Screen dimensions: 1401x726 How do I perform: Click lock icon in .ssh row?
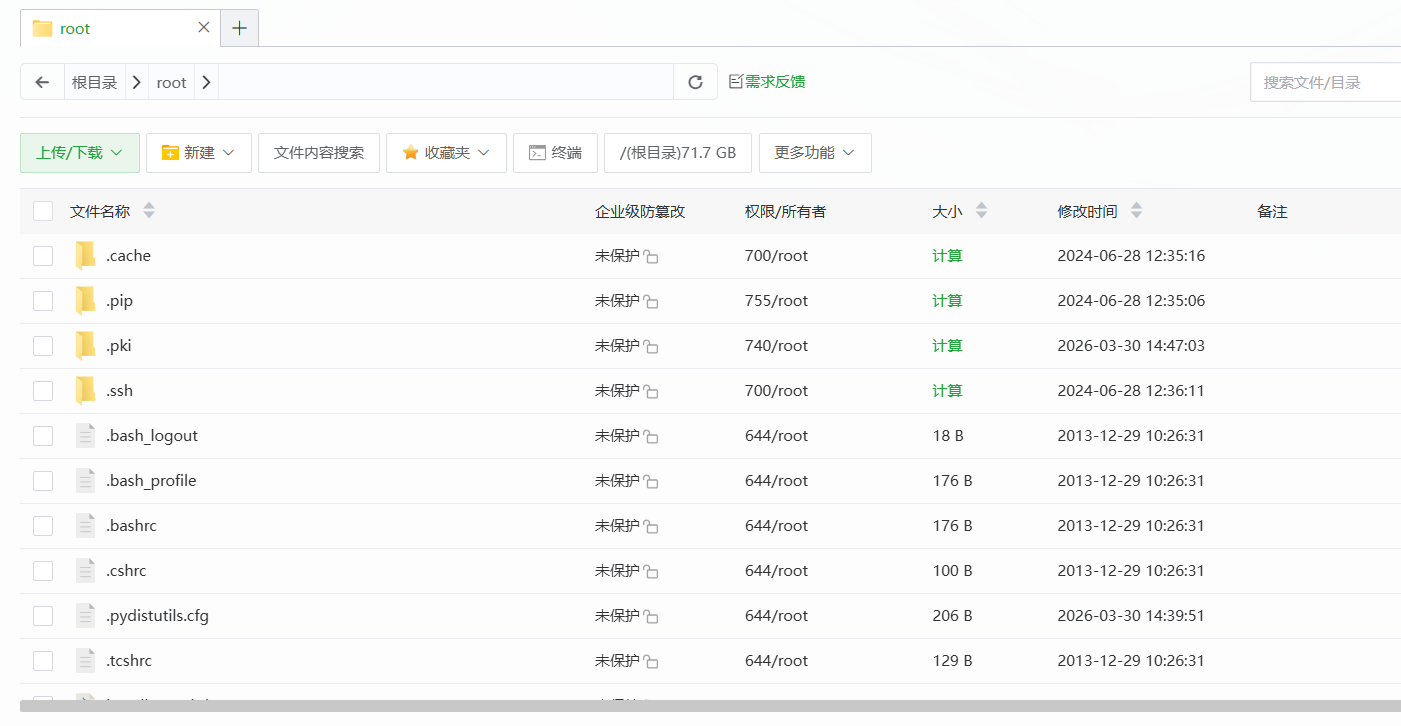tap(651, 392)
